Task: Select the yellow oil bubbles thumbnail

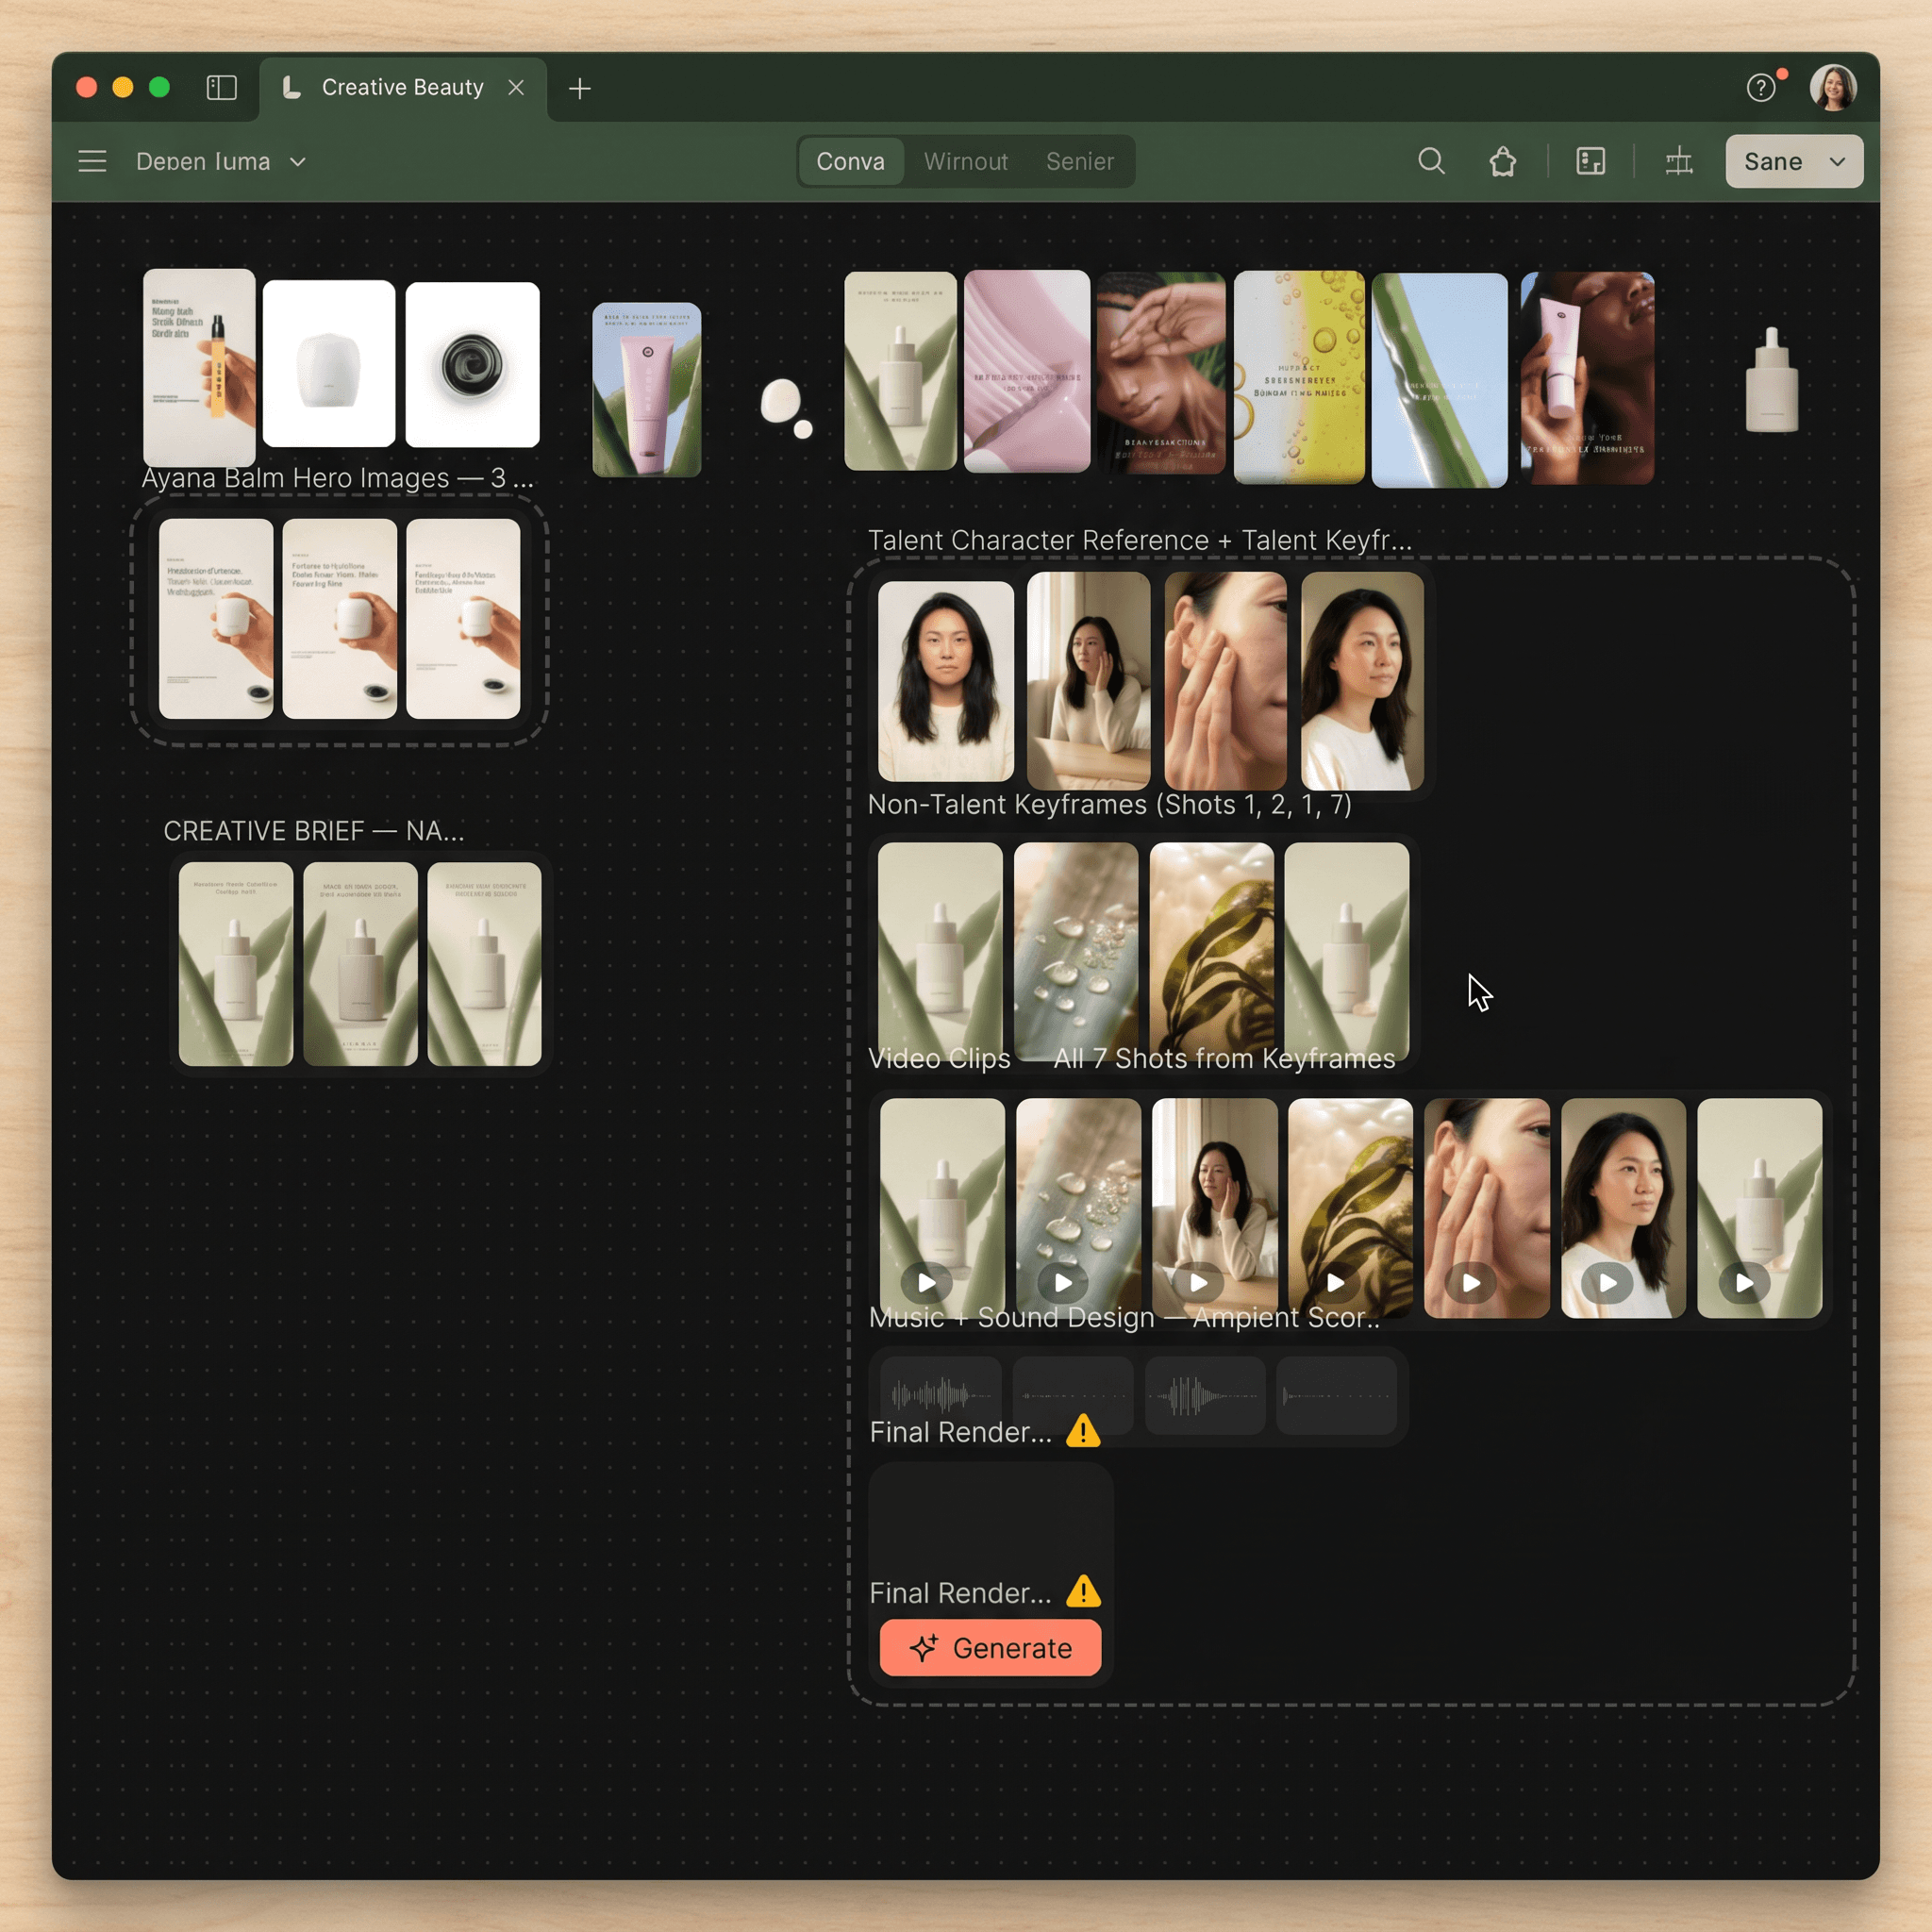Action: coord(1298,377)
